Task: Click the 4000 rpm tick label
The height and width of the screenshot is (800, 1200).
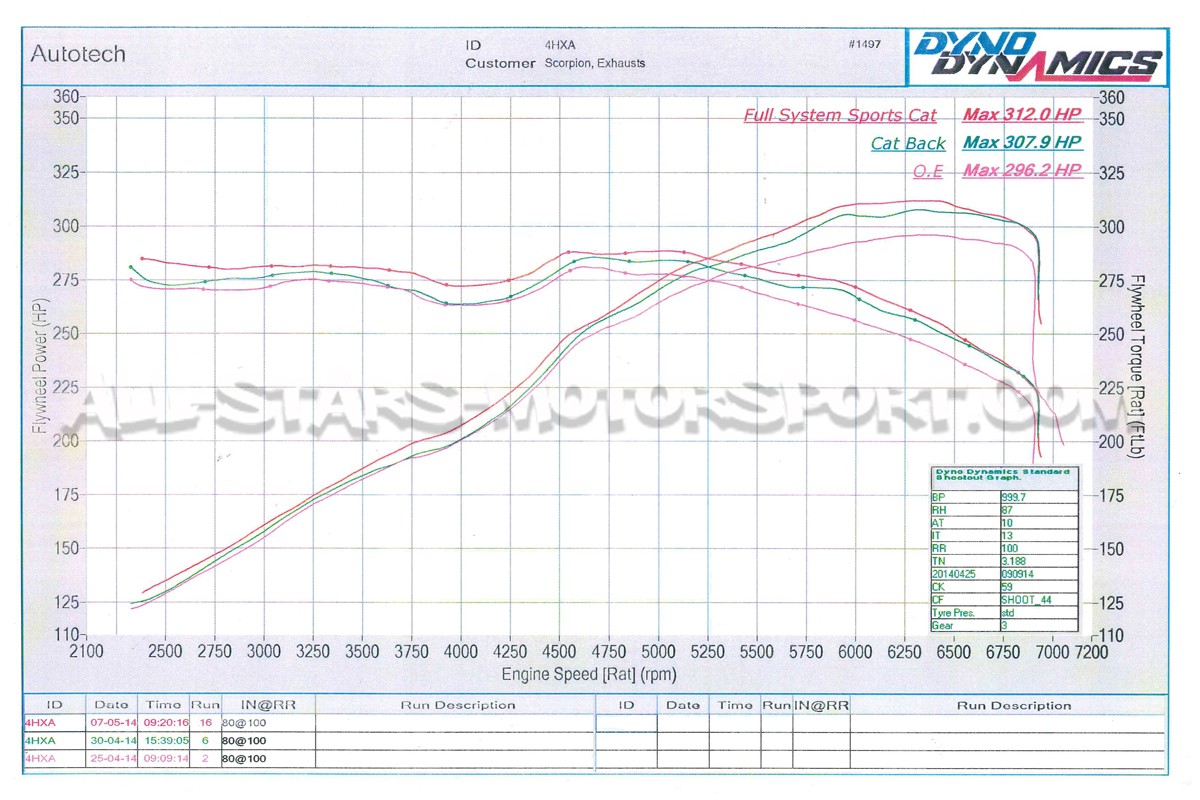Action: pyautogui.click(x=461, y=652)
